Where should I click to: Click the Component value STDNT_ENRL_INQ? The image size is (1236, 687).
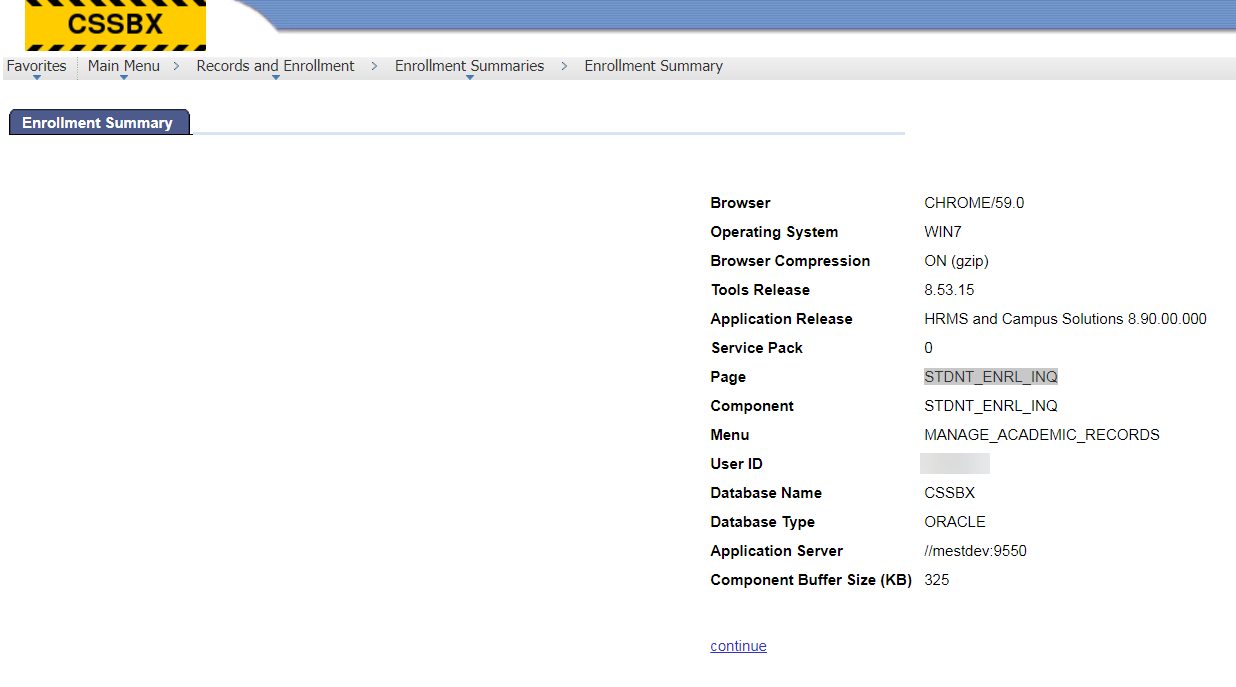coord(991,406)
